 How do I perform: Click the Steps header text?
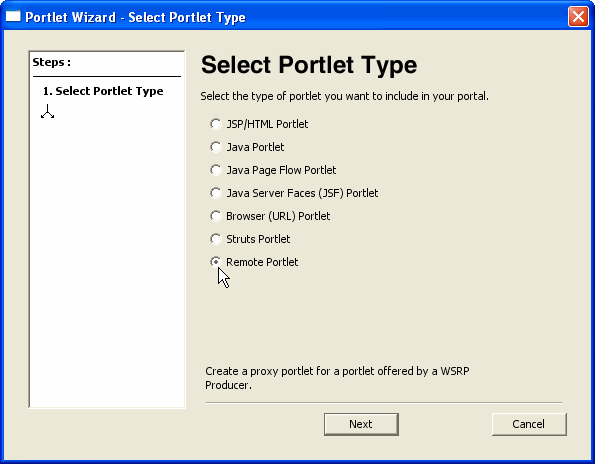(52, 62)
